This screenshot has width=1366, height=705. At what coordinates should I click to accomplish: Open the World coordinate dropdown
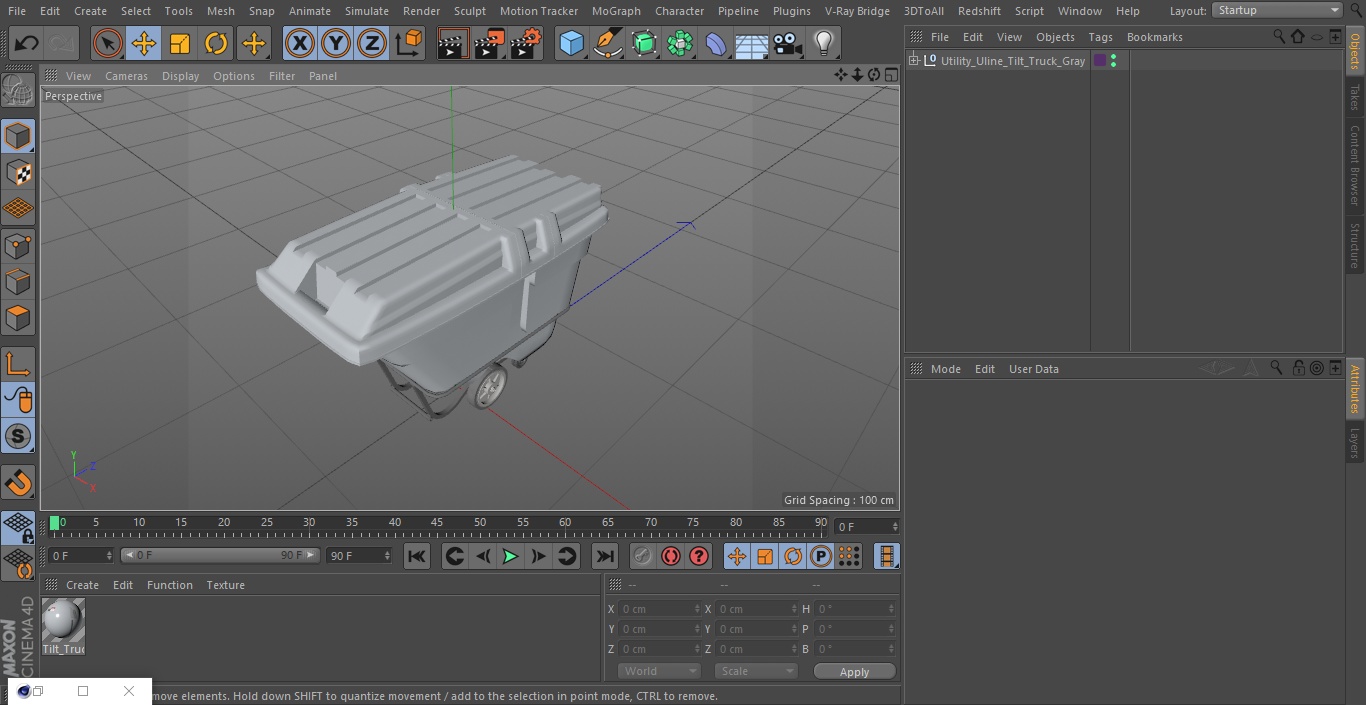point(658,671)
